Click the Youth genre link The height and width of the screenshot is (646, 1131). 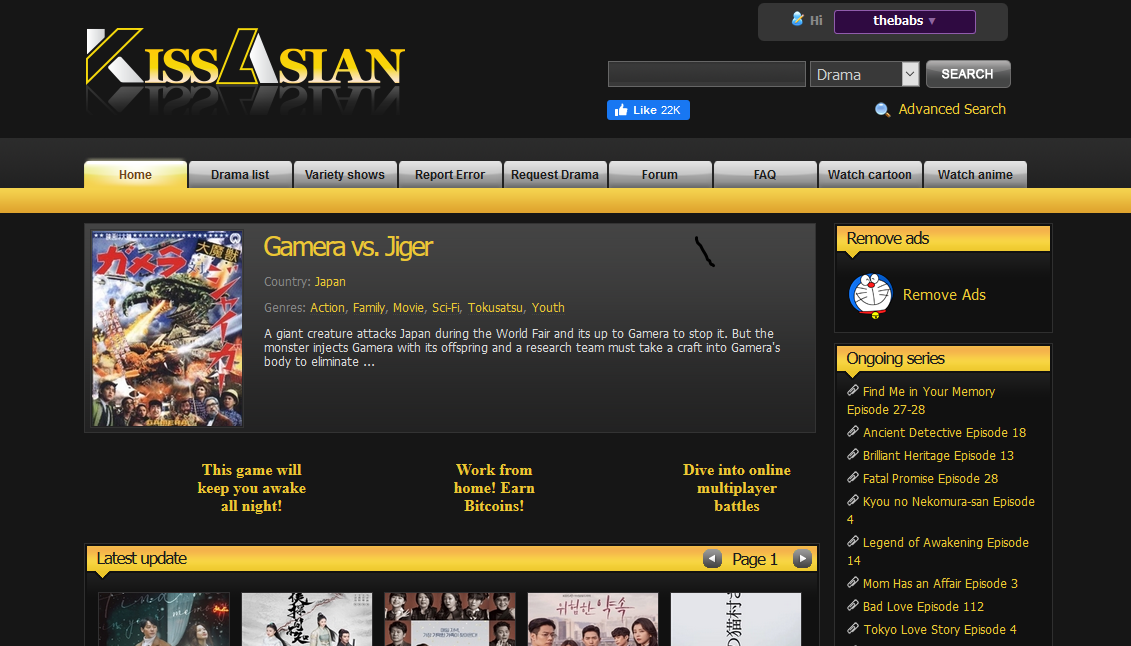[548, 308]
